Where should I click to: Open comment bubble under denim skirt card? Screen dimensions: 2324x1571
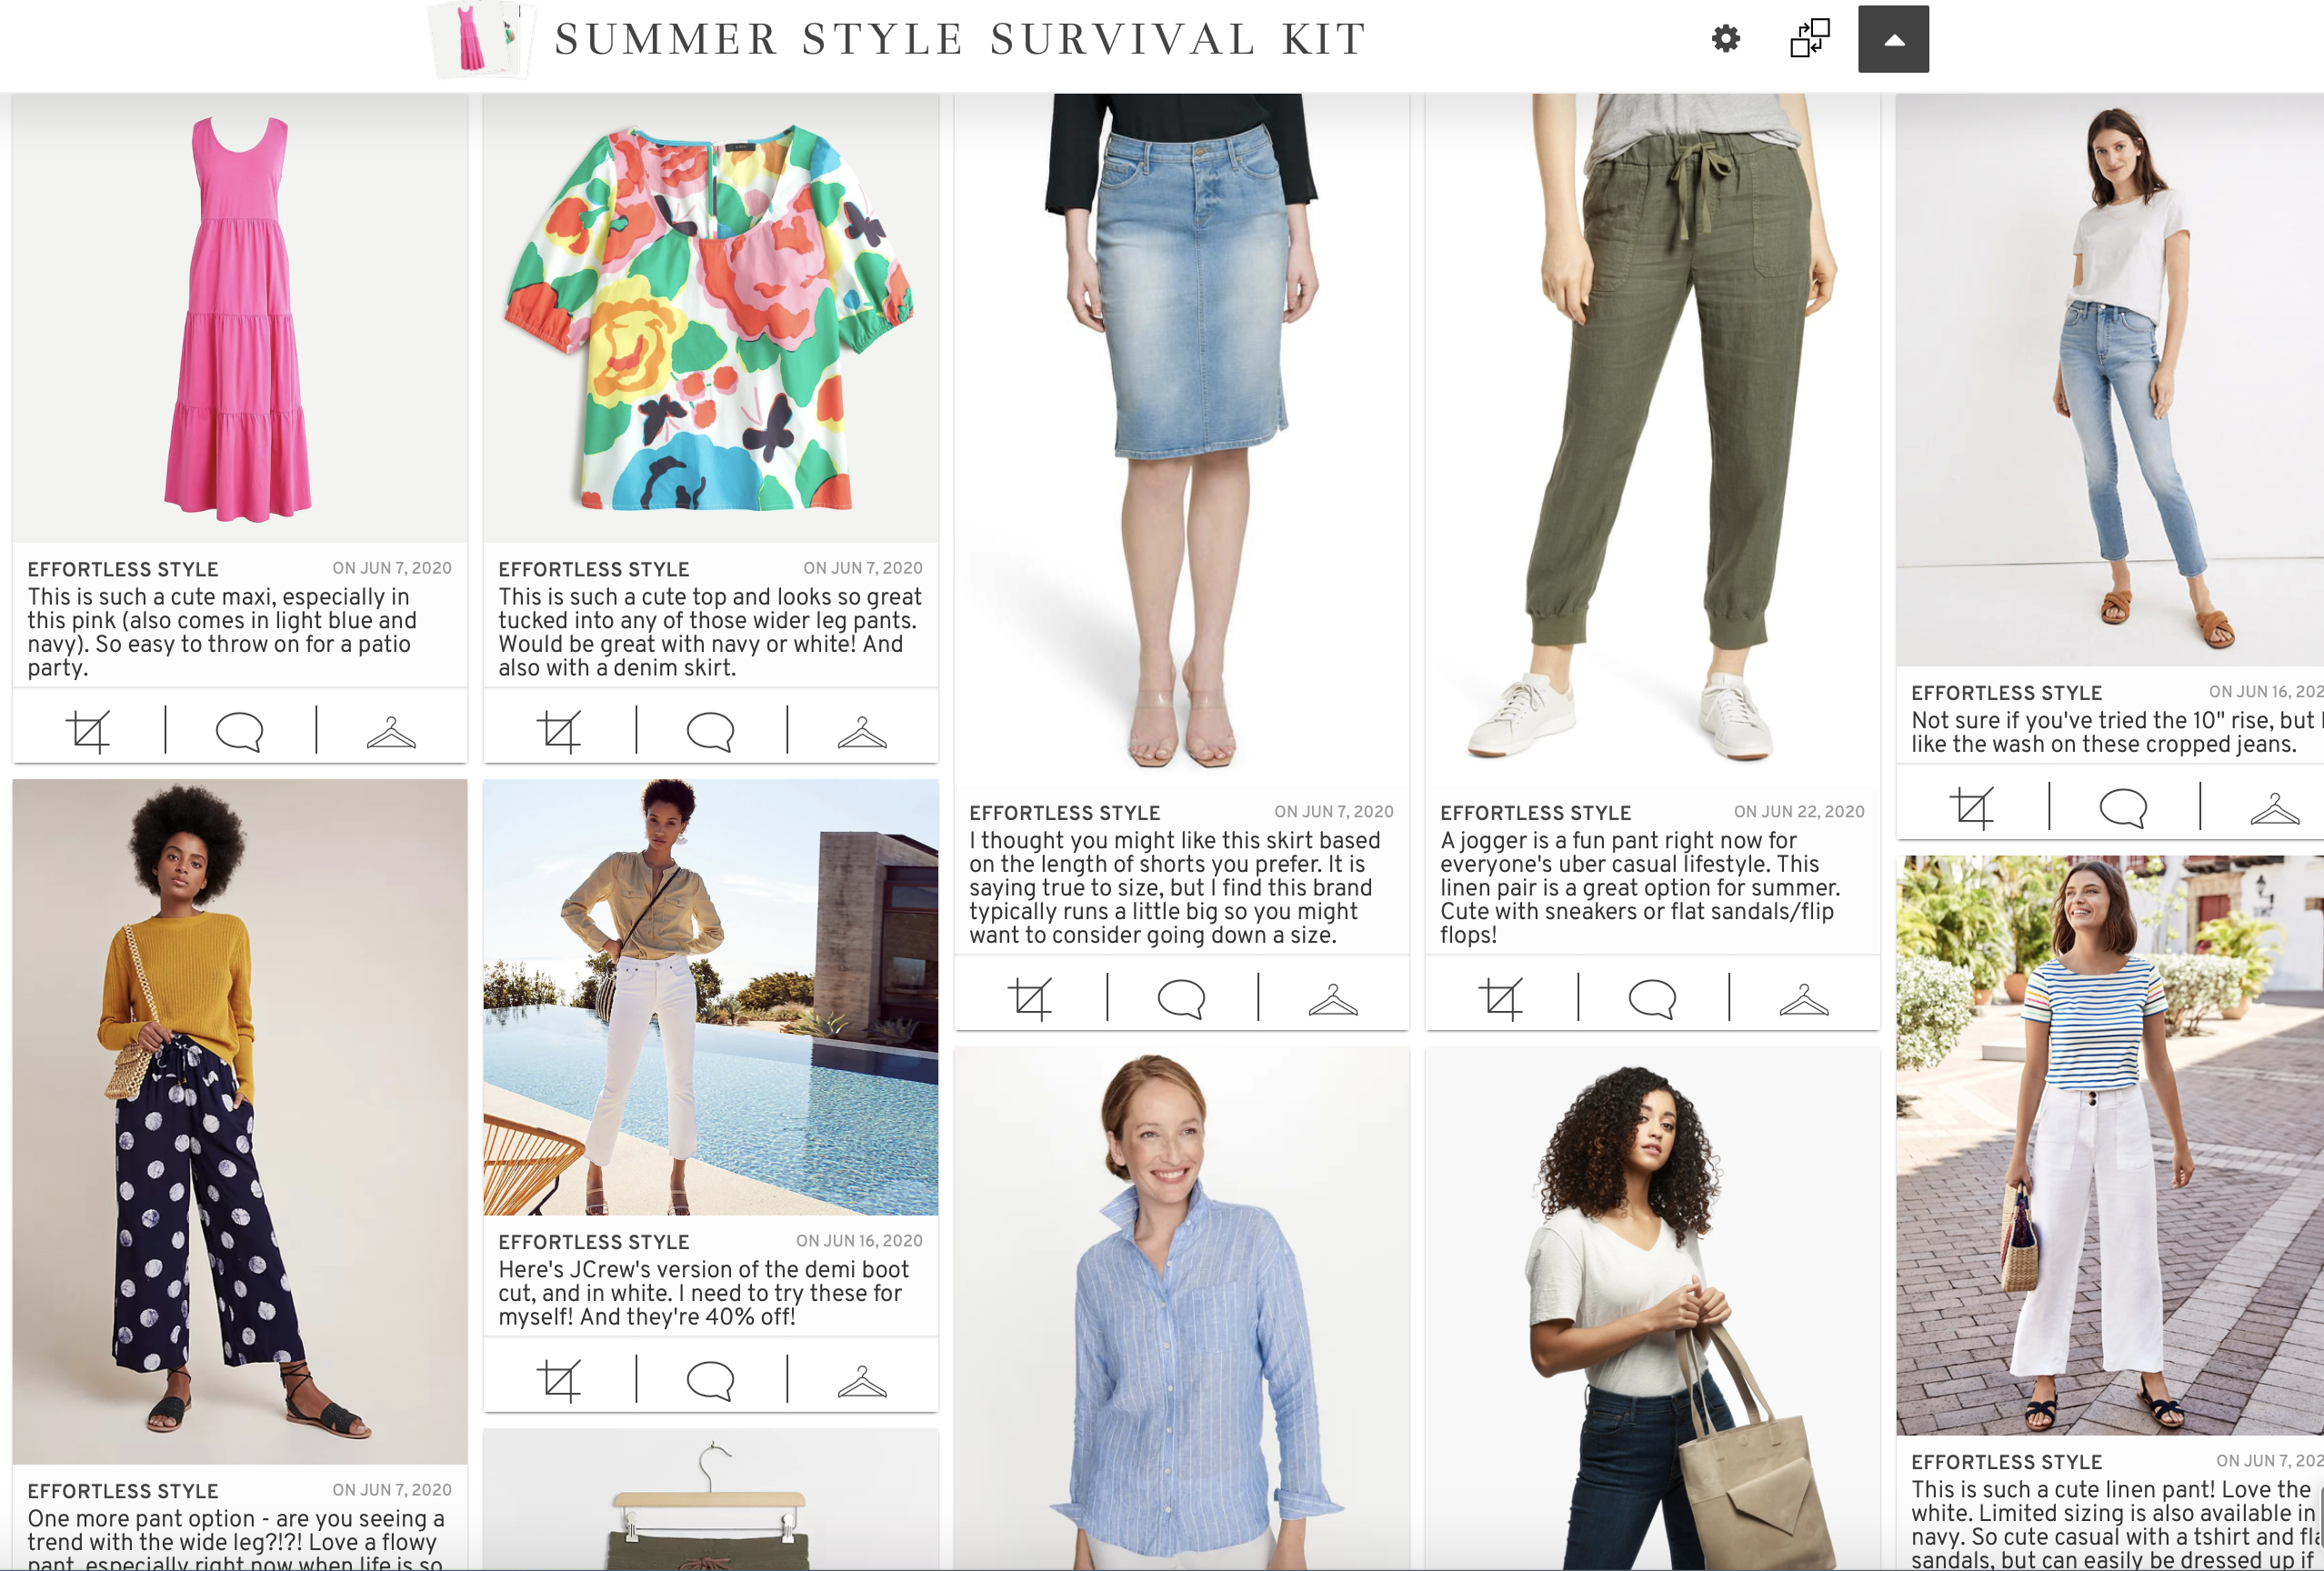(1181, 998)
